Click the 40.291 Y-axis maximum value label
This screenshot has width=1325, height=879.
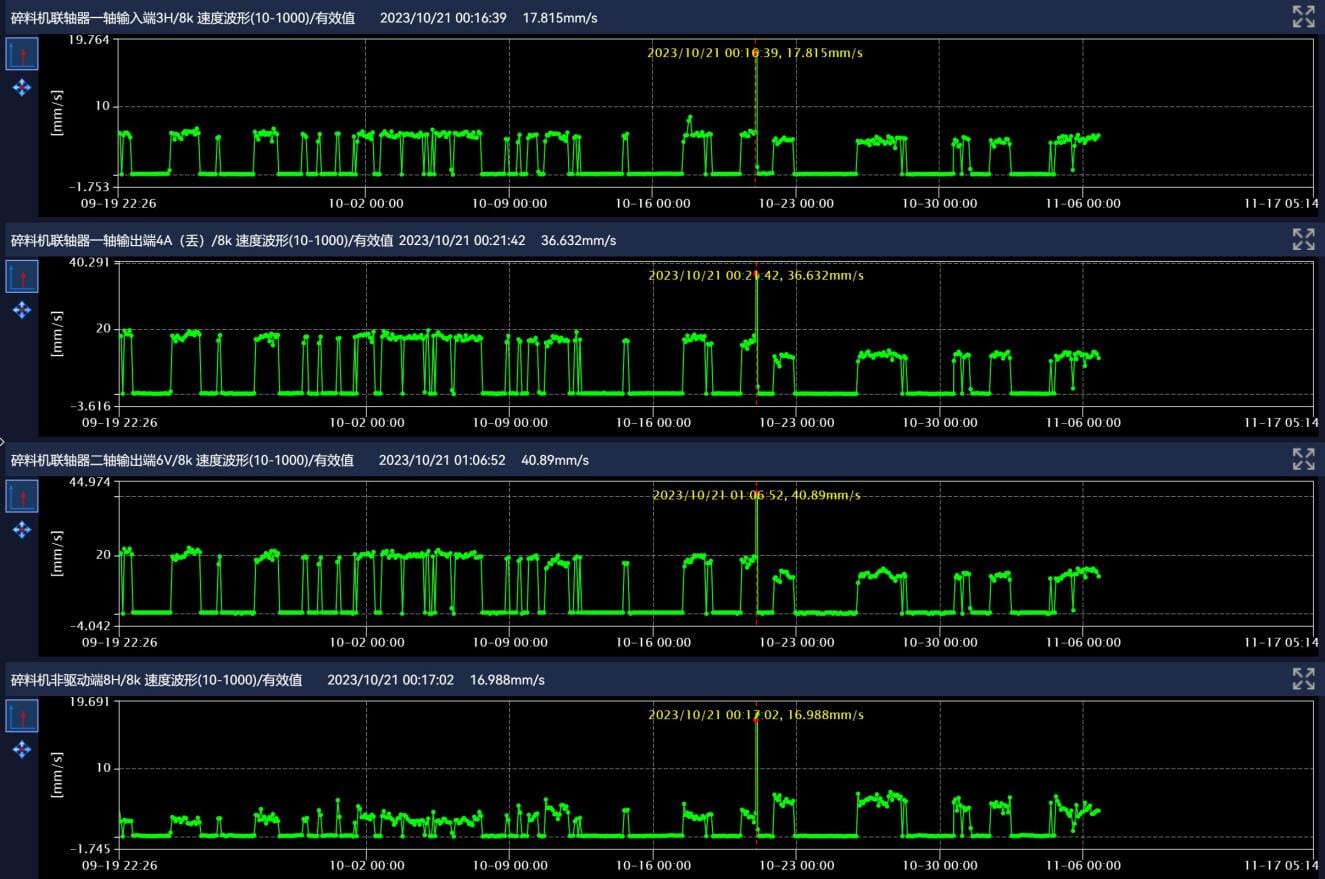tap(90, 262)
